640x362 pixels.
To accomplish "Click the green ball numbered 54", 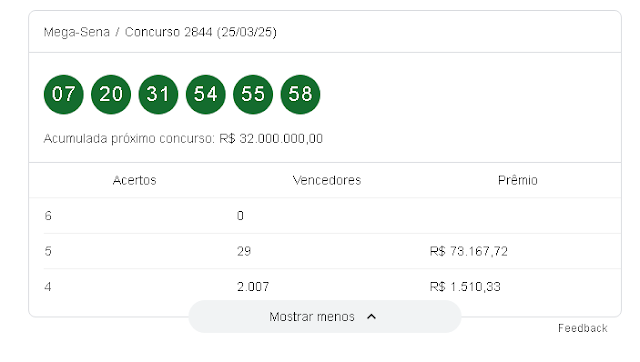I will coord(206,94).
